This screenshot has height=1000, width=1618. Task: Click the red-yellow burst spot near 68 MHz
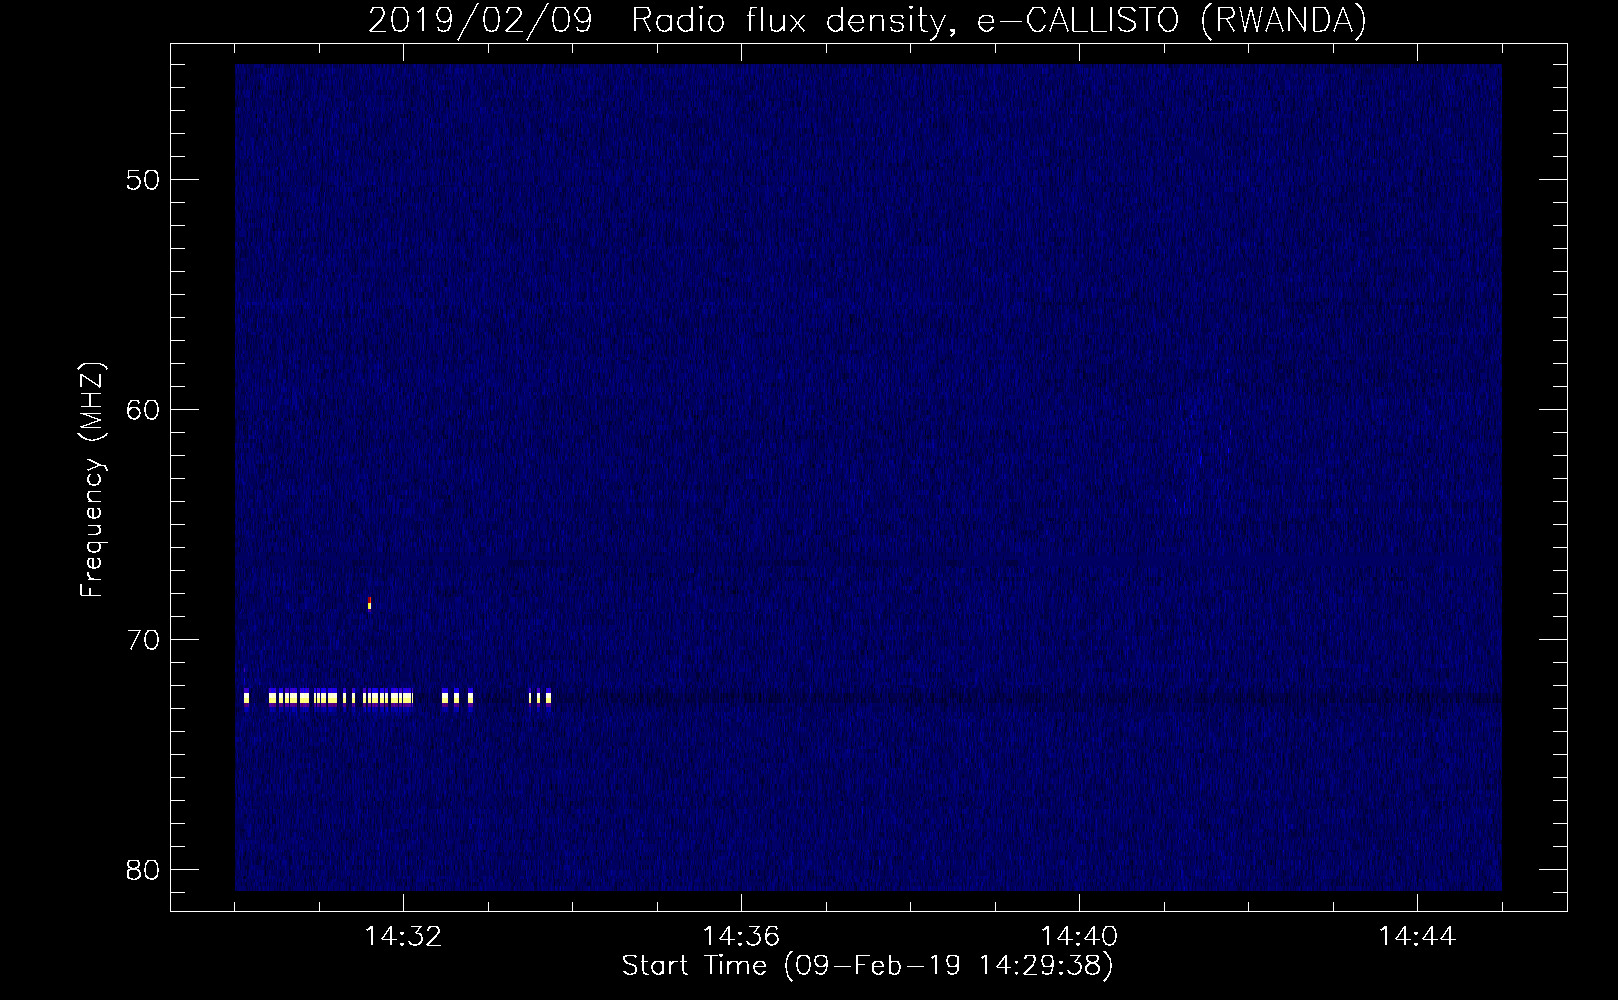[x=369, y=603]
